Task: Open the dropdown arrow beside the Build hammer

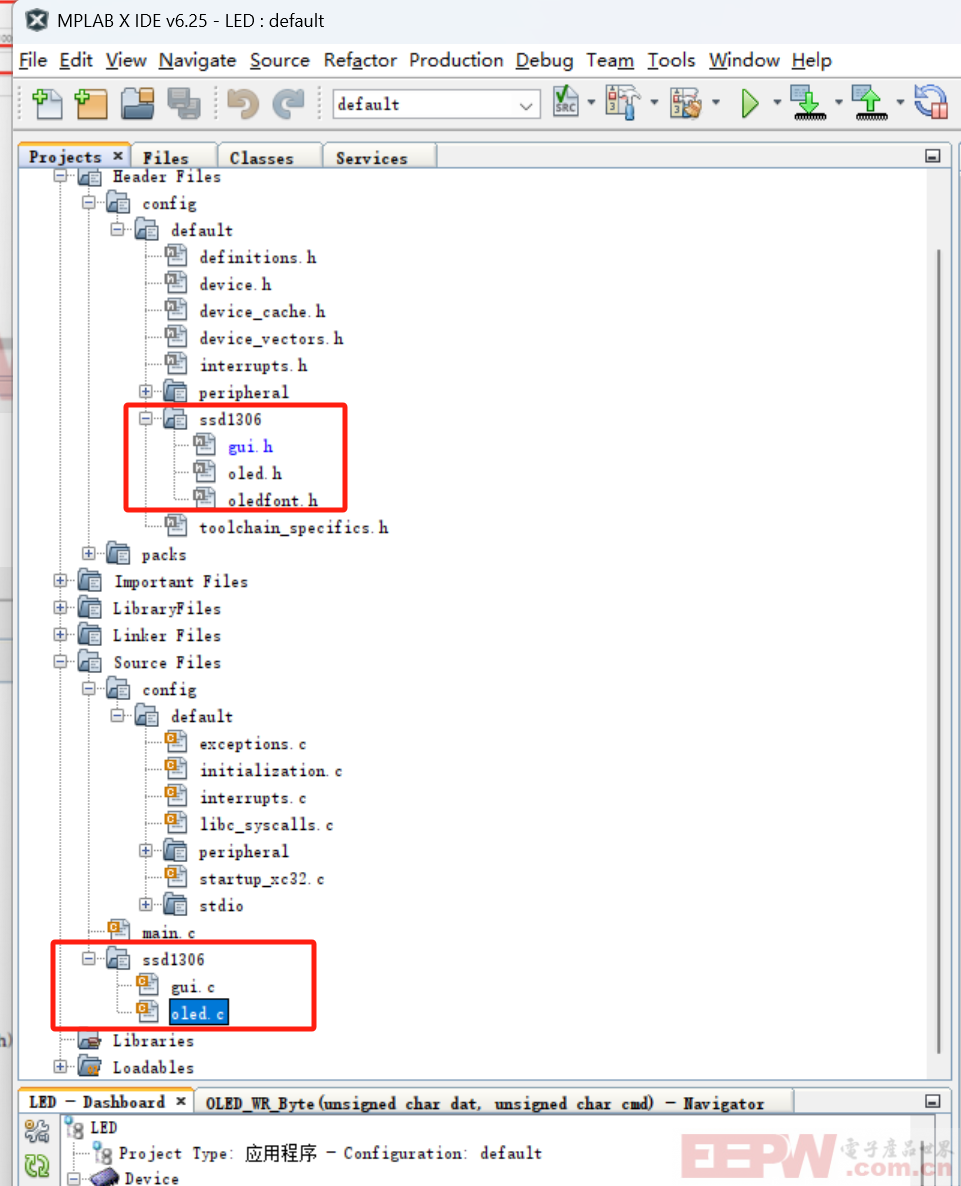Action: point(653,103)
